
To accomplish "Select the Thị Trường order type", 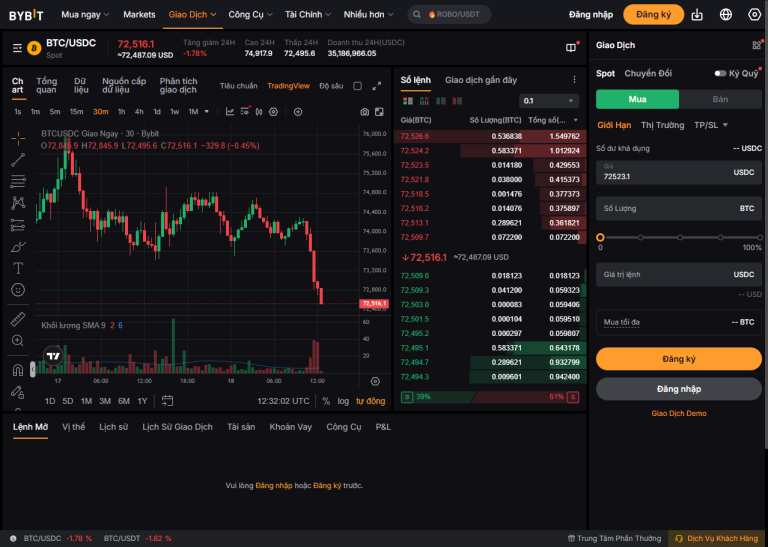I will point(662,125).
